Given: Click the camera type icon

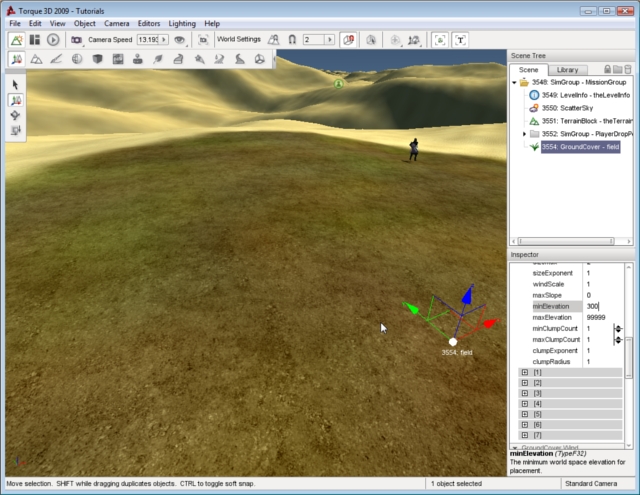Looking at the screenshot, I should (x=76, y=40).
